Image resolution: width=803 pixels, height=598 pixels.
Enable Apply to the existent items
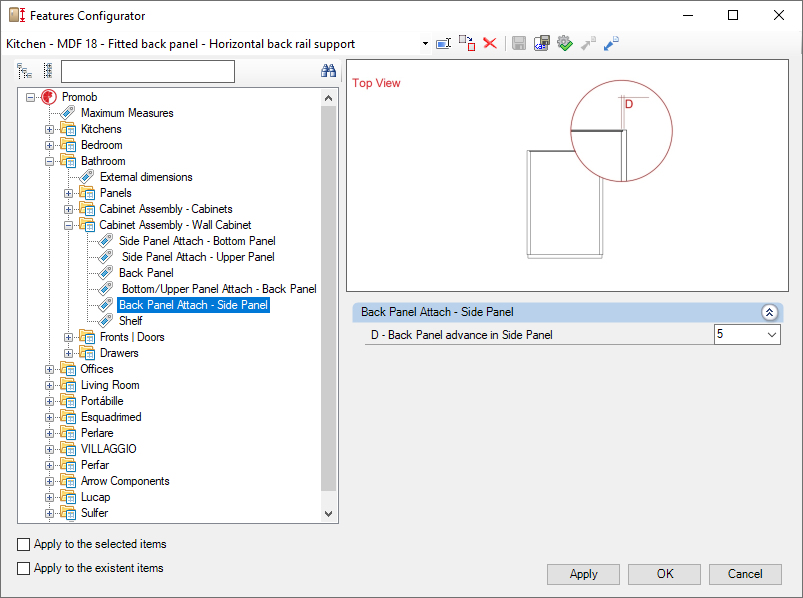tap(24, 568)
